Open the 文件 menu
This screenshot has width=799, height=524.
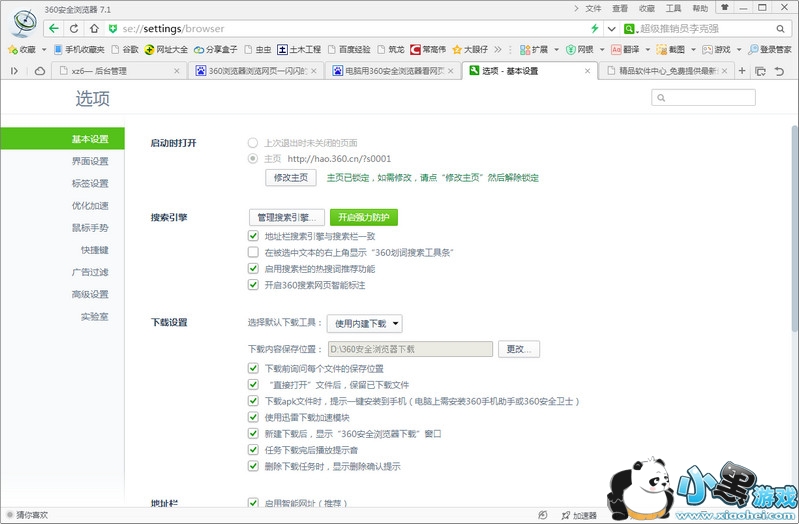(x=593, y=8)
